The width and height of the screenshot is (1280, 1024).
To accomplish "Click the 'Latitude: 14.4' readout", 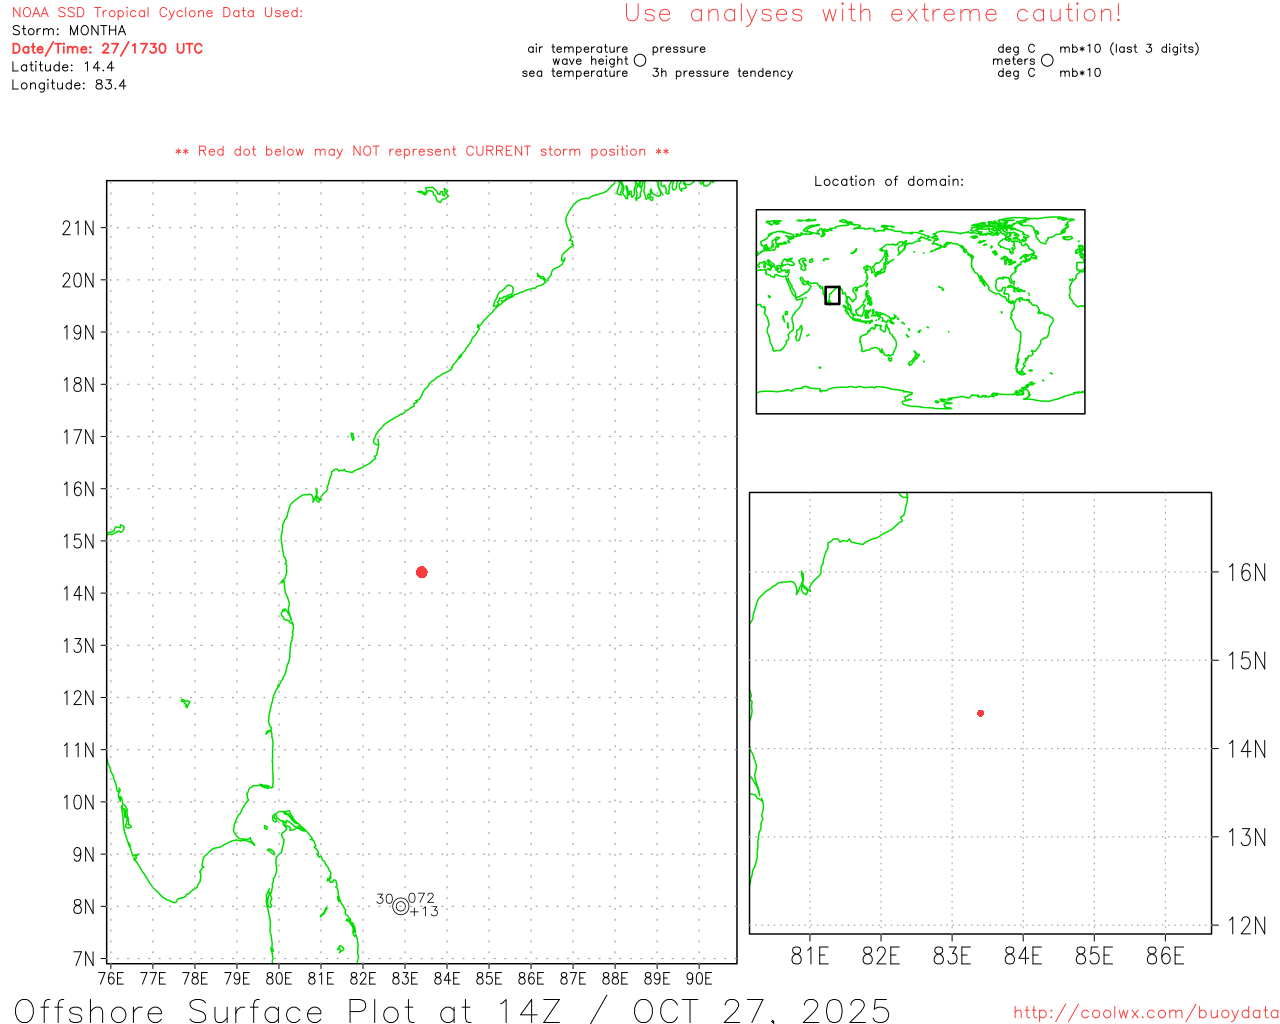I will pos(63,67).
